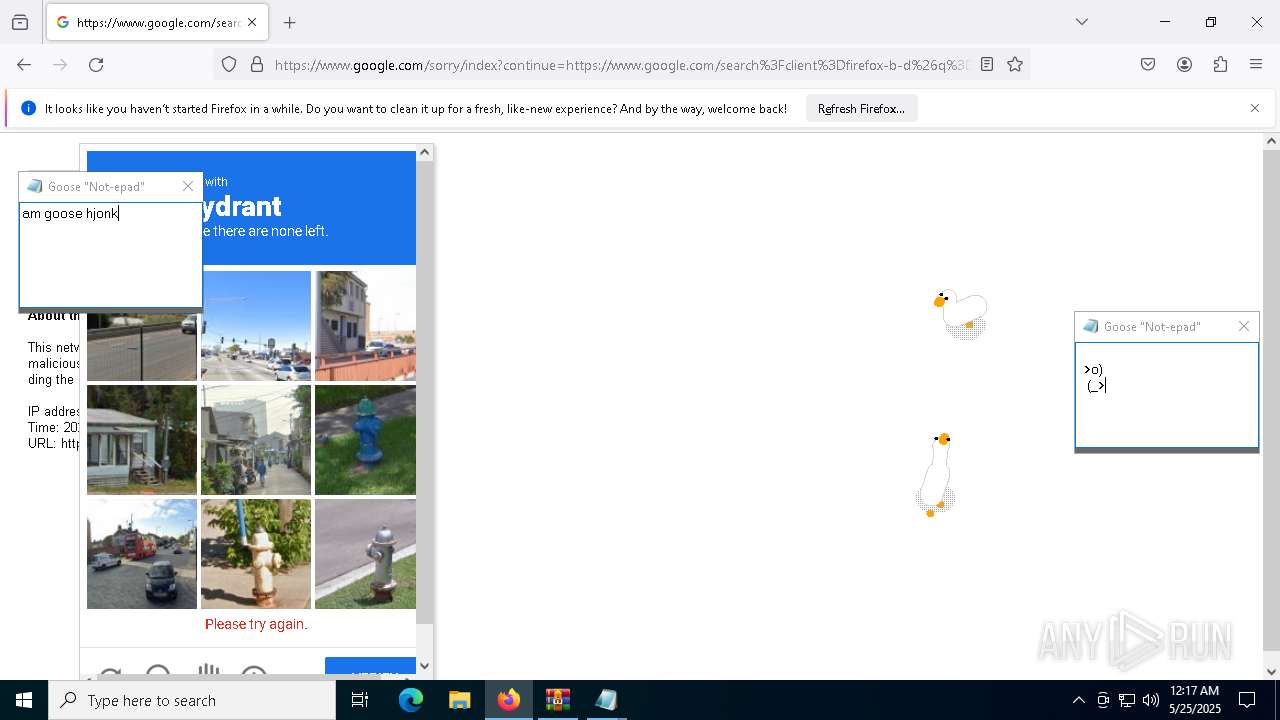
Task: Open Firefox account menu
Action: pos(1184,64)
